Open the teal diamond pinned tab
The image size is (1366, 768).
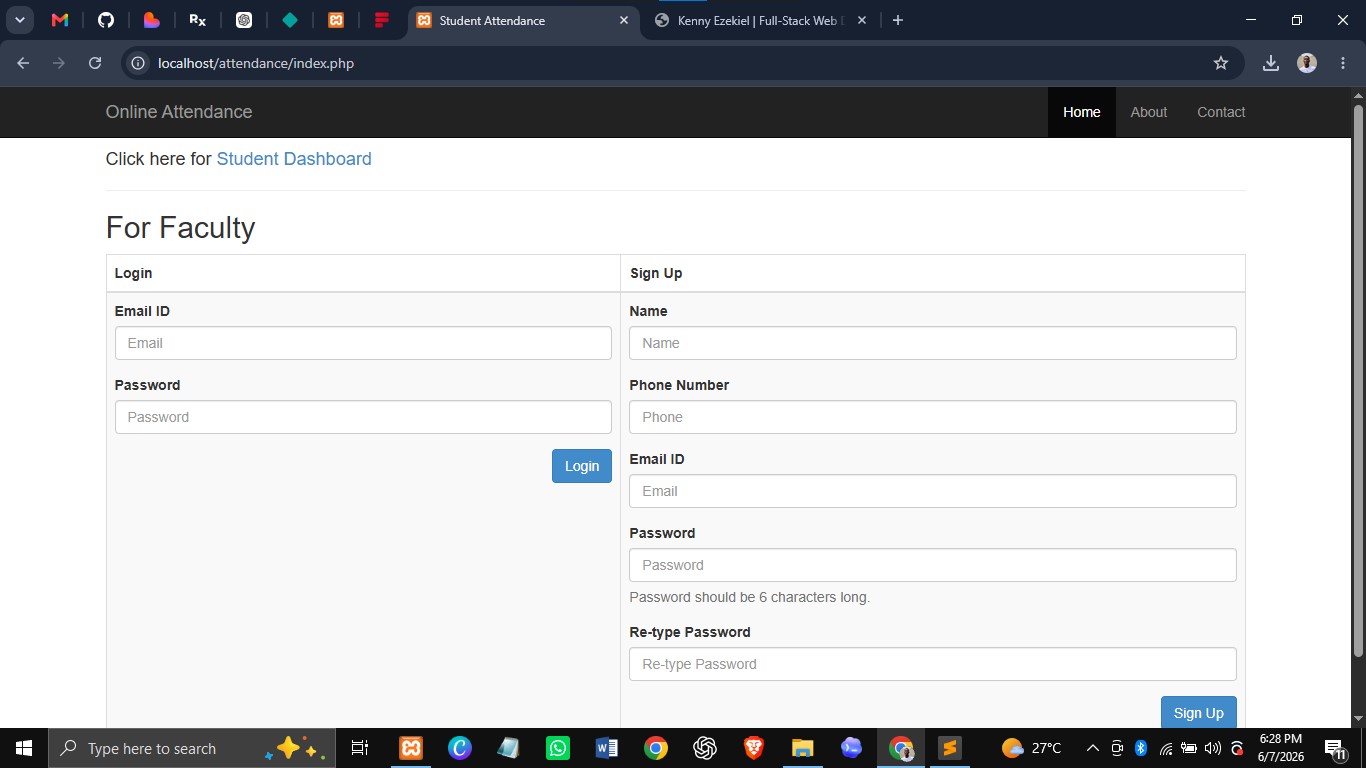[290, 20]
